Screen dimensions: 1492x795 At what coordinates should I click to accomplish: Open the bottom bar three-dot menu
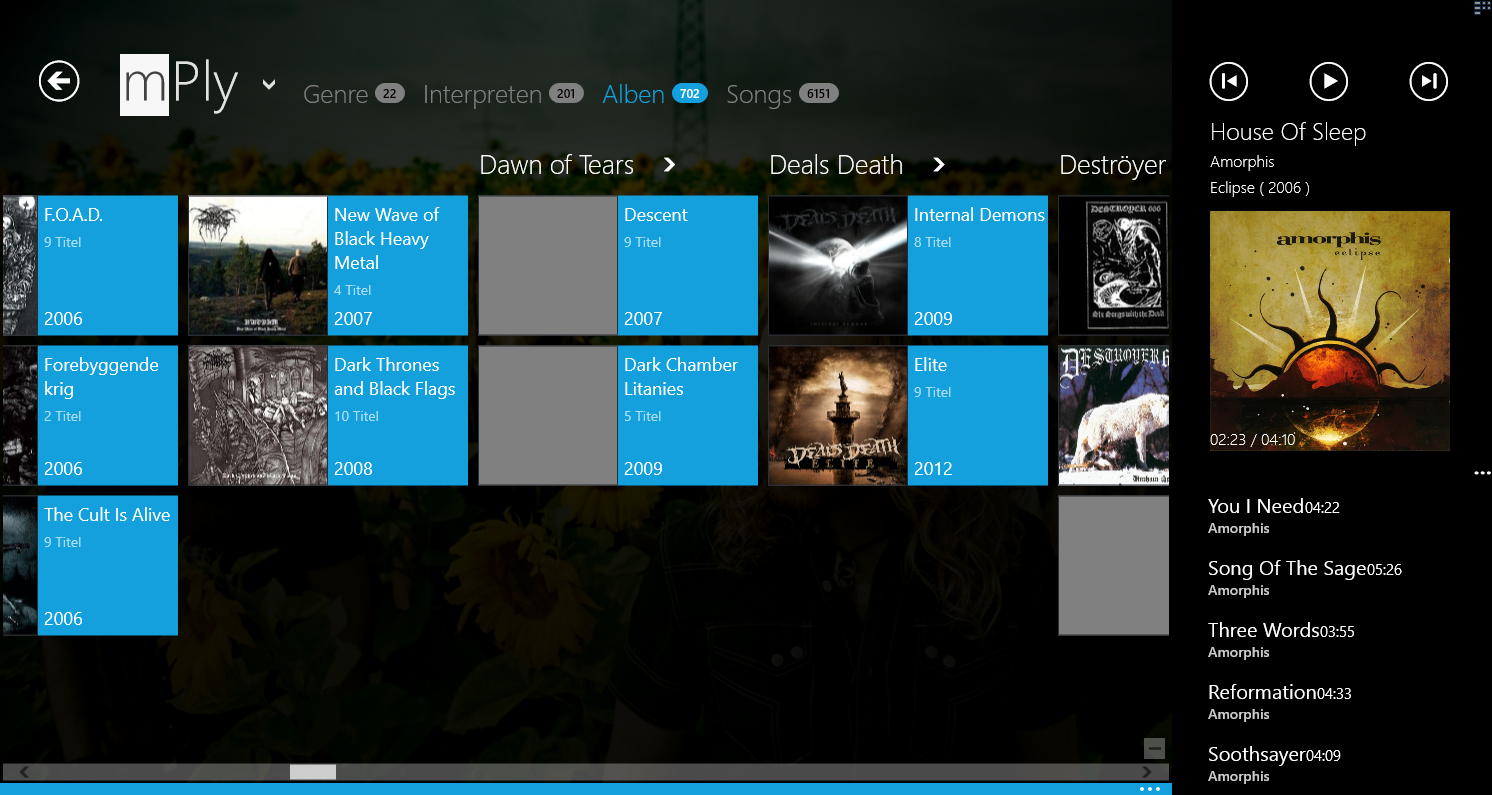(1149, 789)
